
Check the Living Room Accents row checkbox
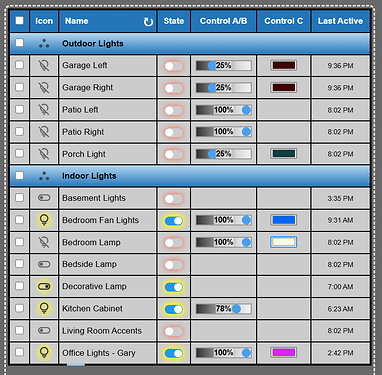coord(20,330)
